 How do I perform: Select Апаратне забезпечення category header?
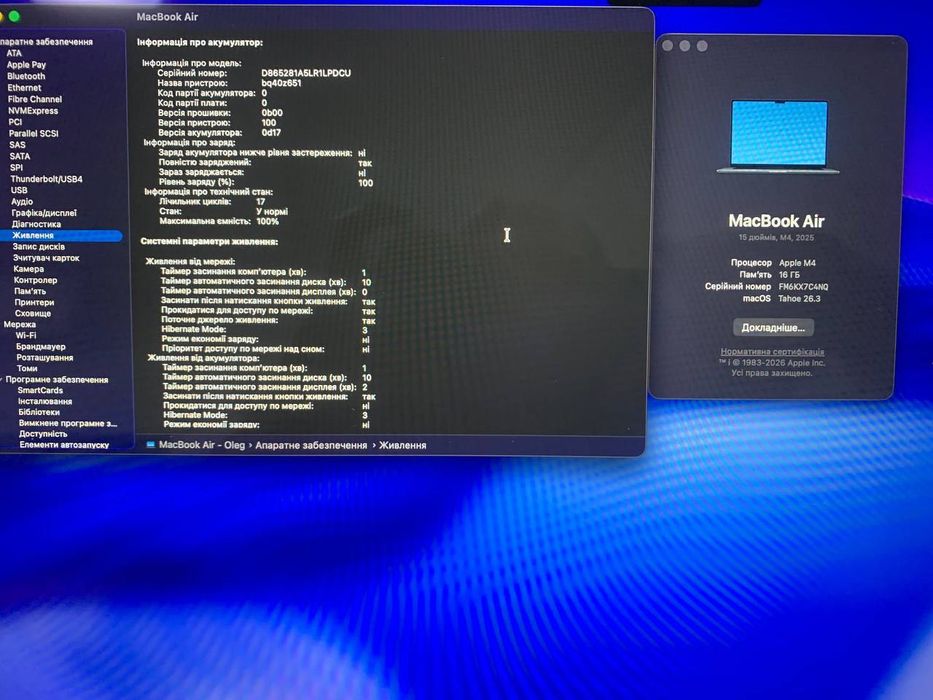(x=46, y=42)
